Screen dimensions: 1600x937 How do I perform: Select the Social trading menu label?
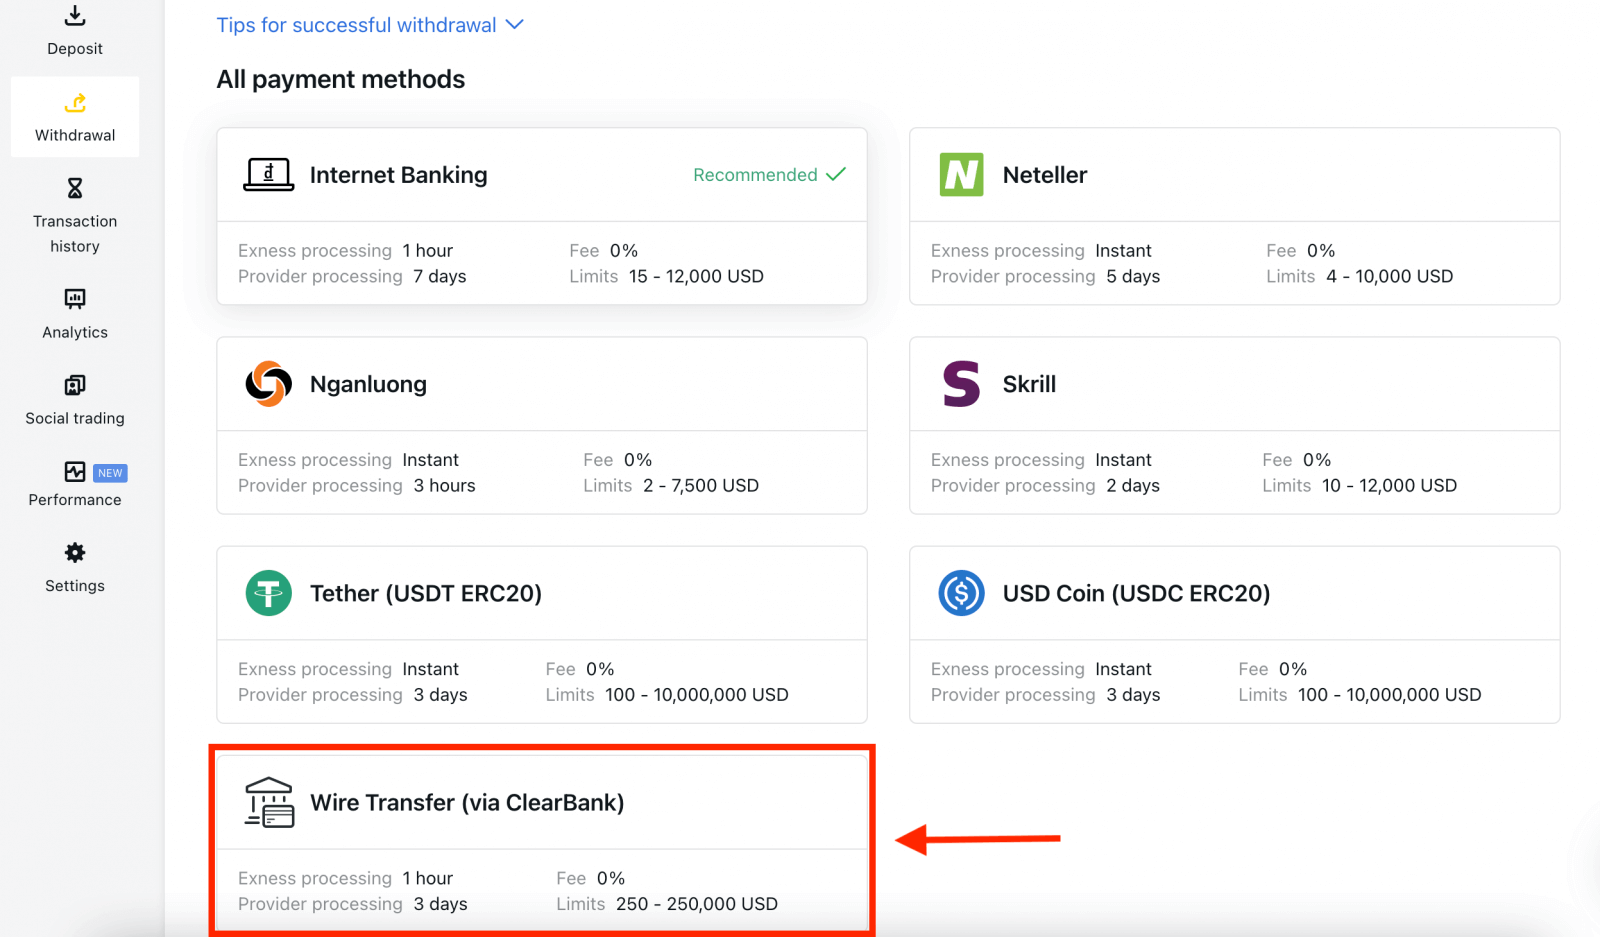coord(75,419)
